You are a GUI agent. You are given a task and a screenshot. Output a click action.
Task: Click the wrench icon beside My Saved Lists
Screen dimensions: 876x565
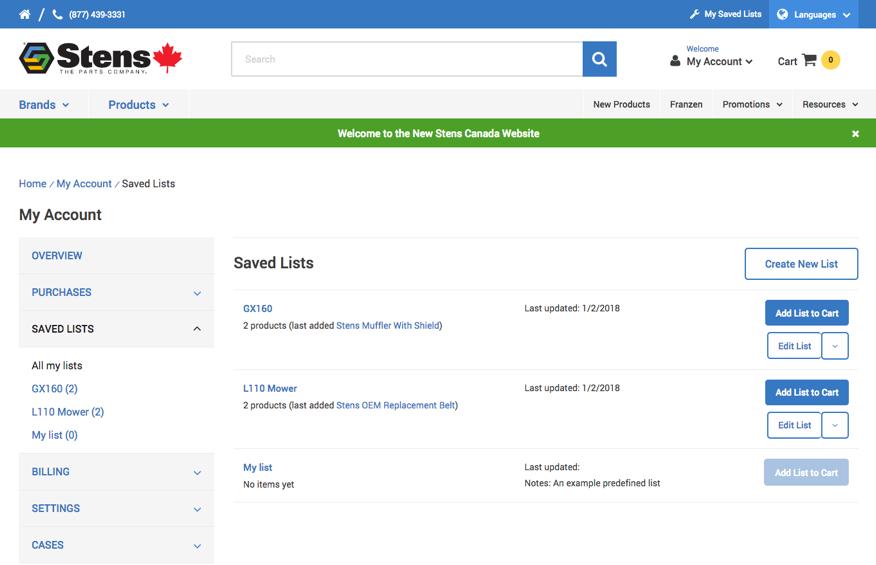pos(694,14)
